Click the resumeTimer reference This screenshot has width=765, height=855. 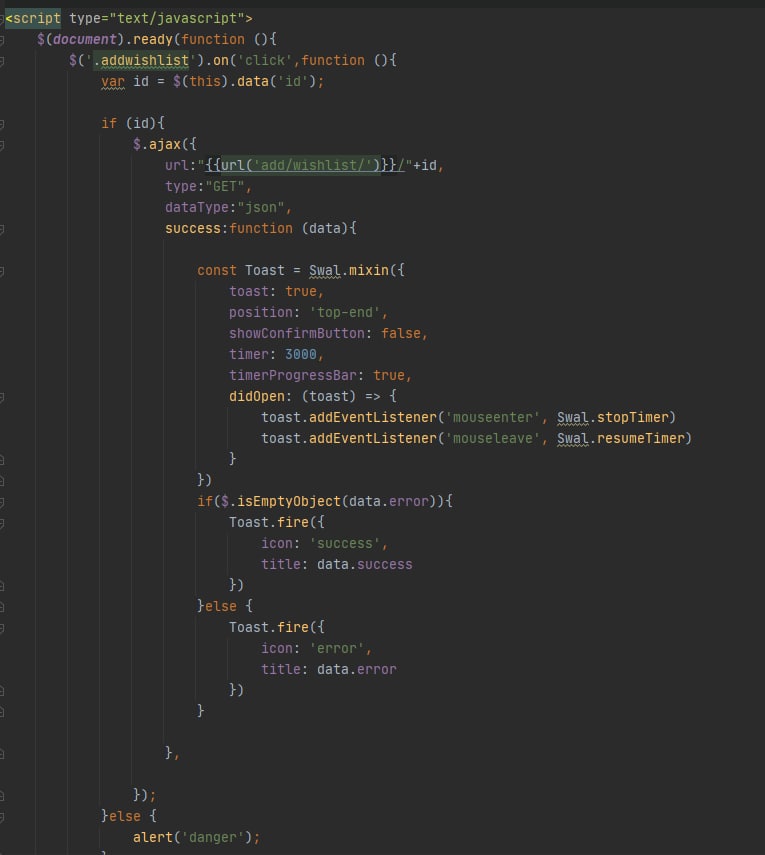641,439
